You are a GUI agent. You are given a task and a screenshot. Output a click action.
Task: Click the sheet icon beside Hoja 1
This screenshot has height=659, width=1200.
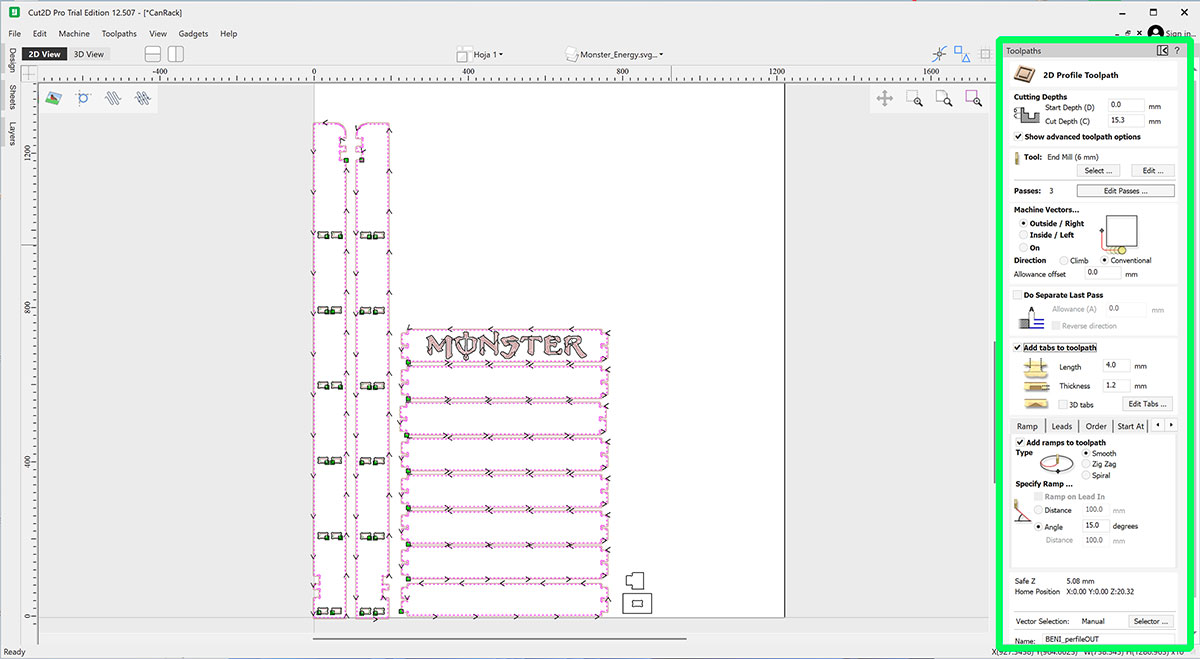[x=463, y=54]
